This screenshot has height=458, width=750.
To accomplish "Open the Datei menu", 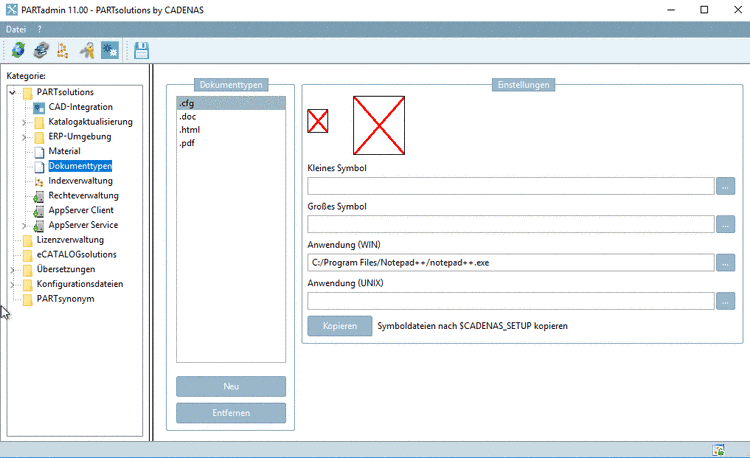I will pos(16,29).
